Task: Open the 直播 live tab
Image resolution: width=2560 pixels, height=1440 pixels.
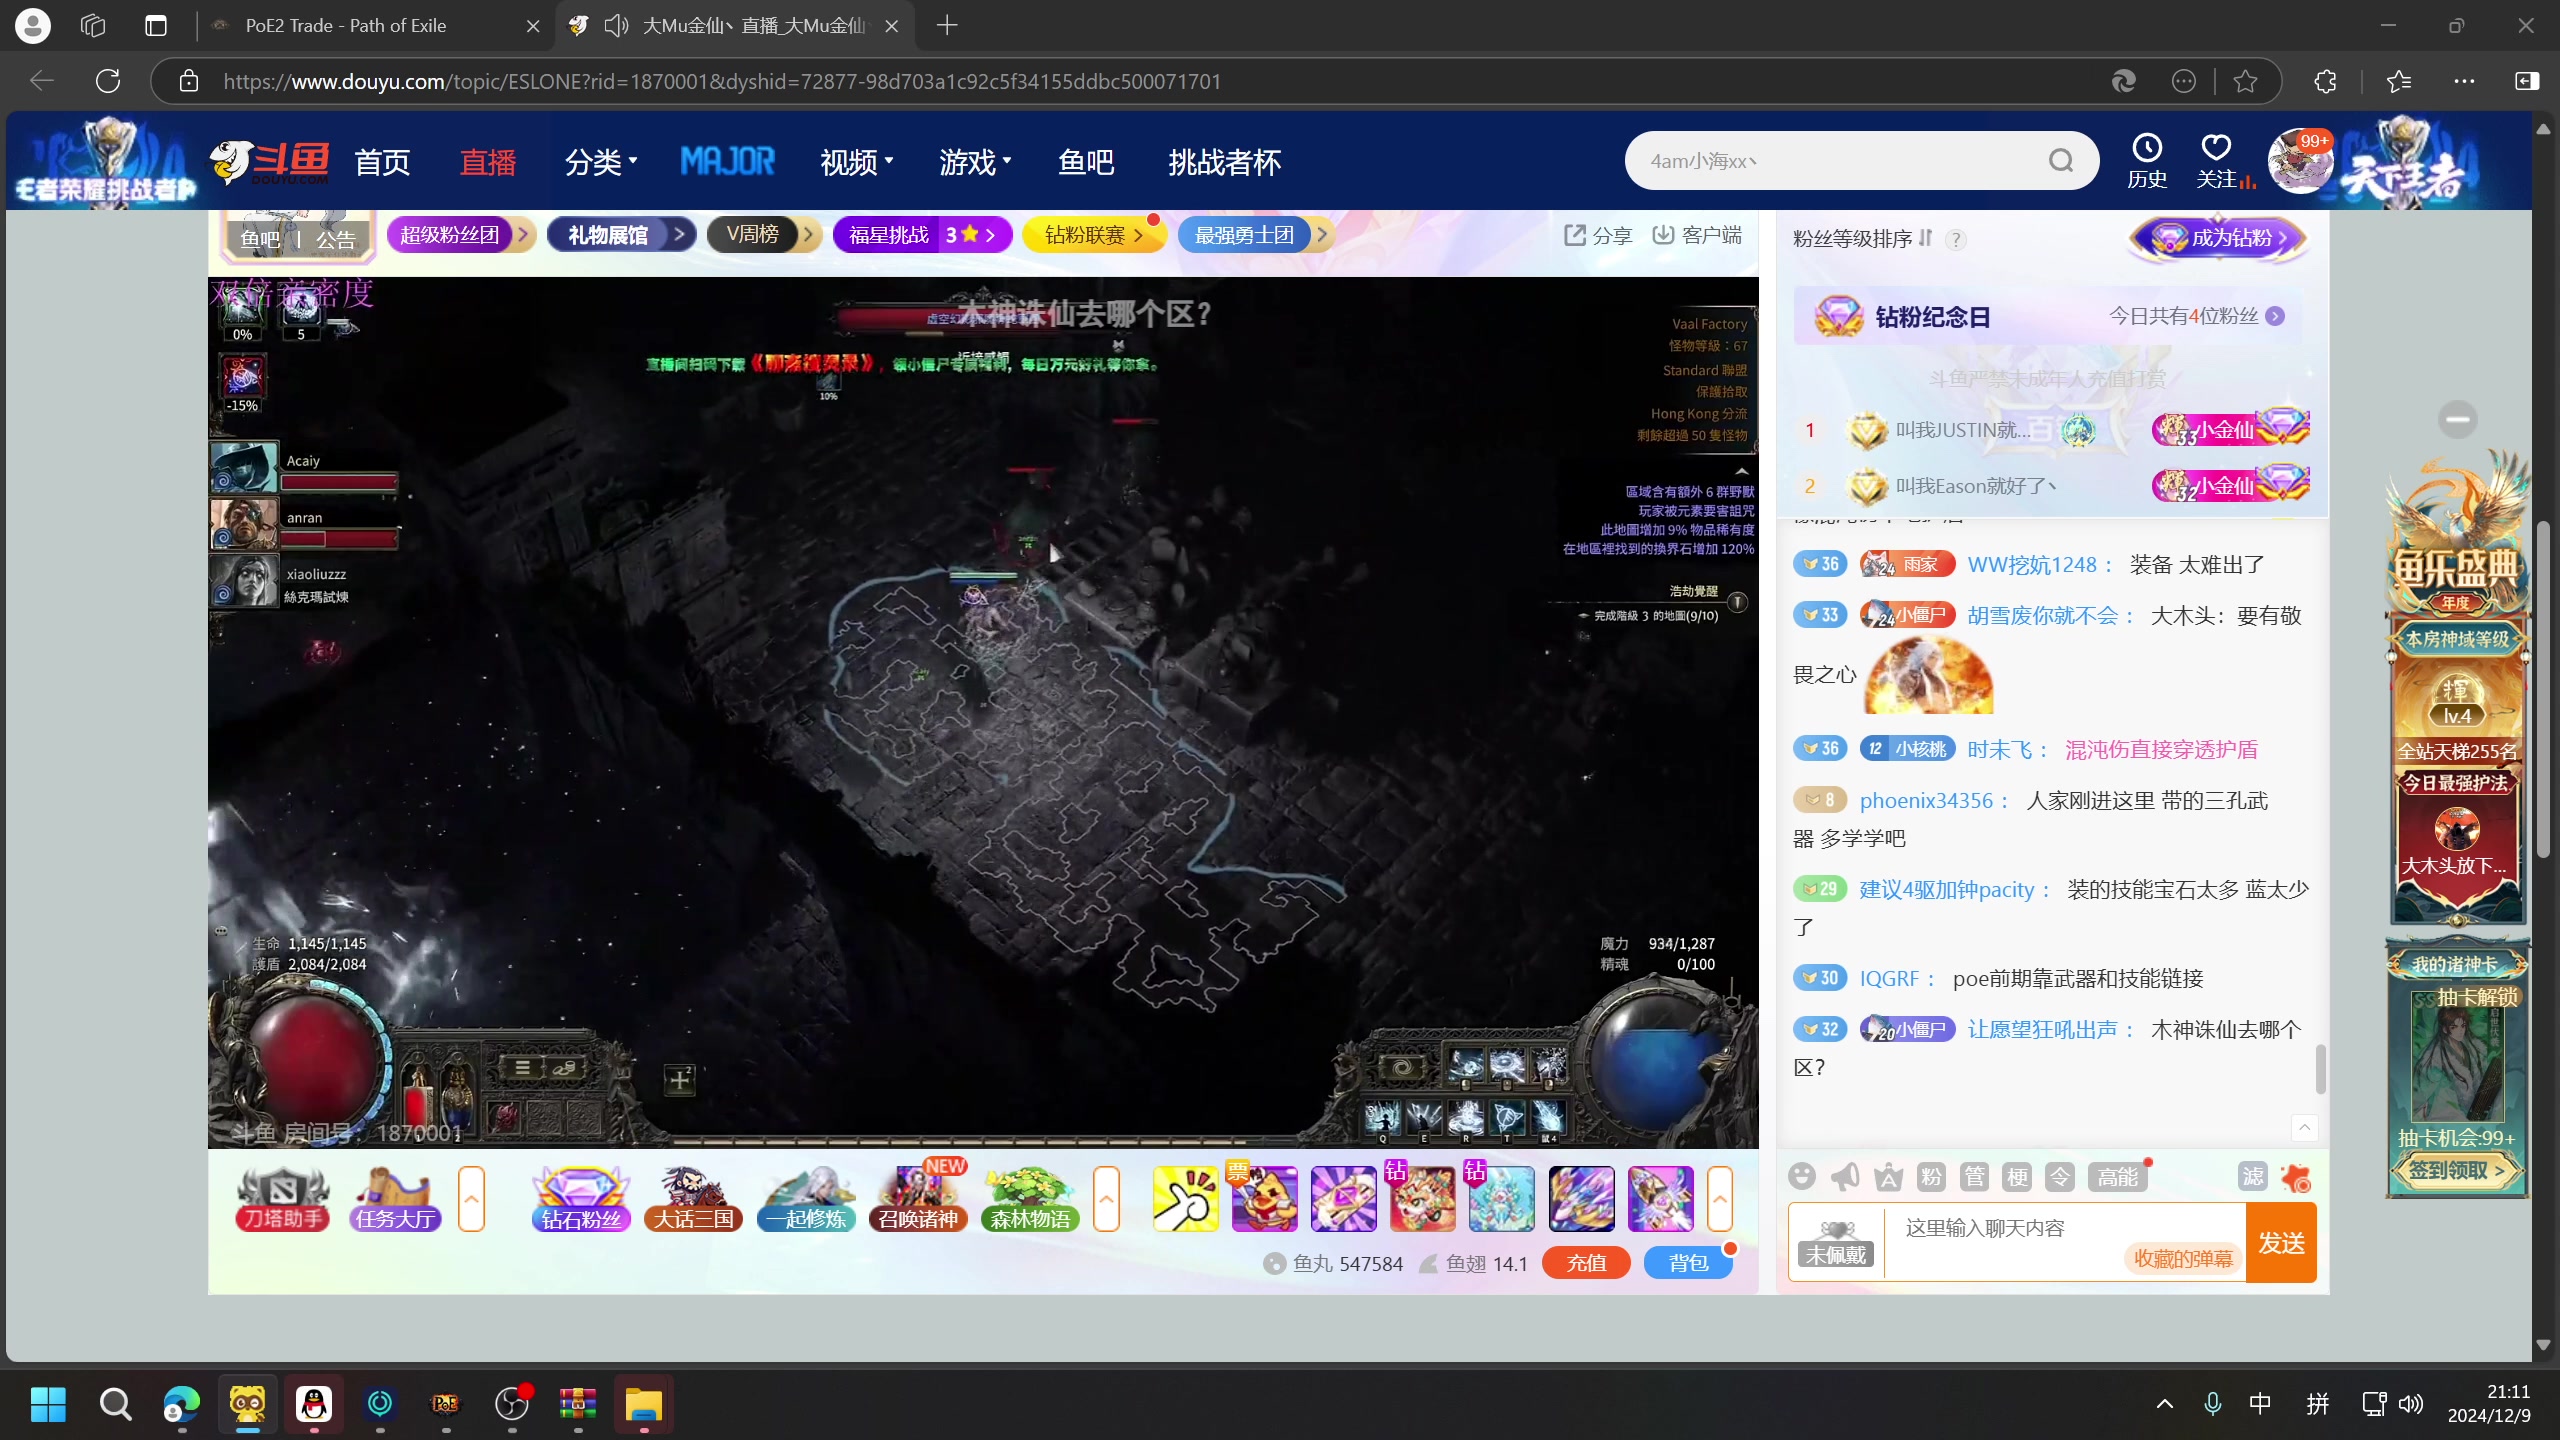Action: [488, 161]
